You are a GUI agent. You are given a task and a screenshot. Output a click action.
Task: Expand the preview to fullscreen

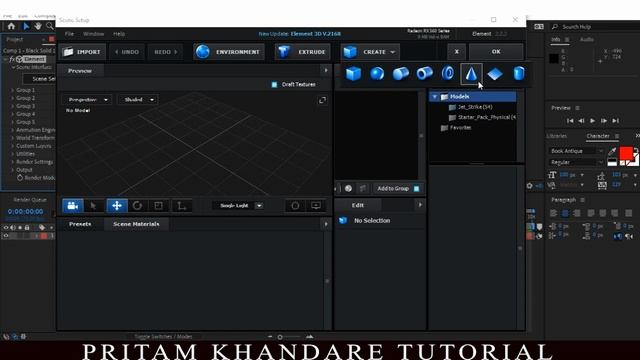322,100
